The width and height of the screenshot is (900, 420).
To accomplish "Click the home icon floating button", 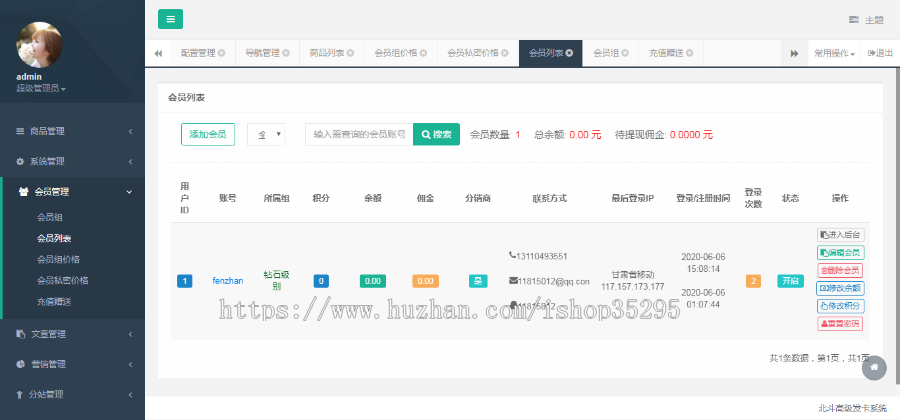I will click(874, 367).
